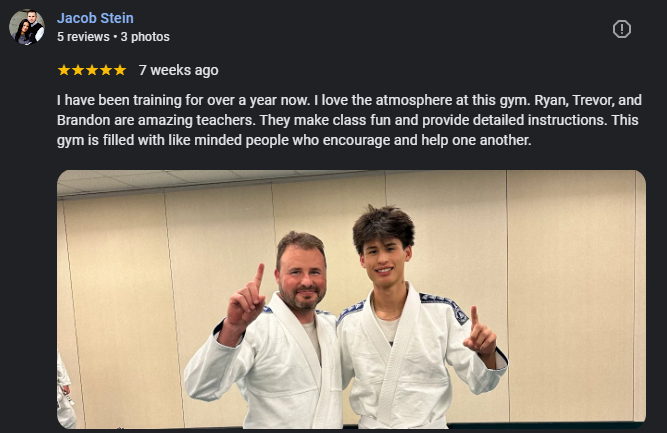This screenshot has width=667, height=433.
Task: Open the reviewer's "3 photos" count
Action: (x=145, y=37)
